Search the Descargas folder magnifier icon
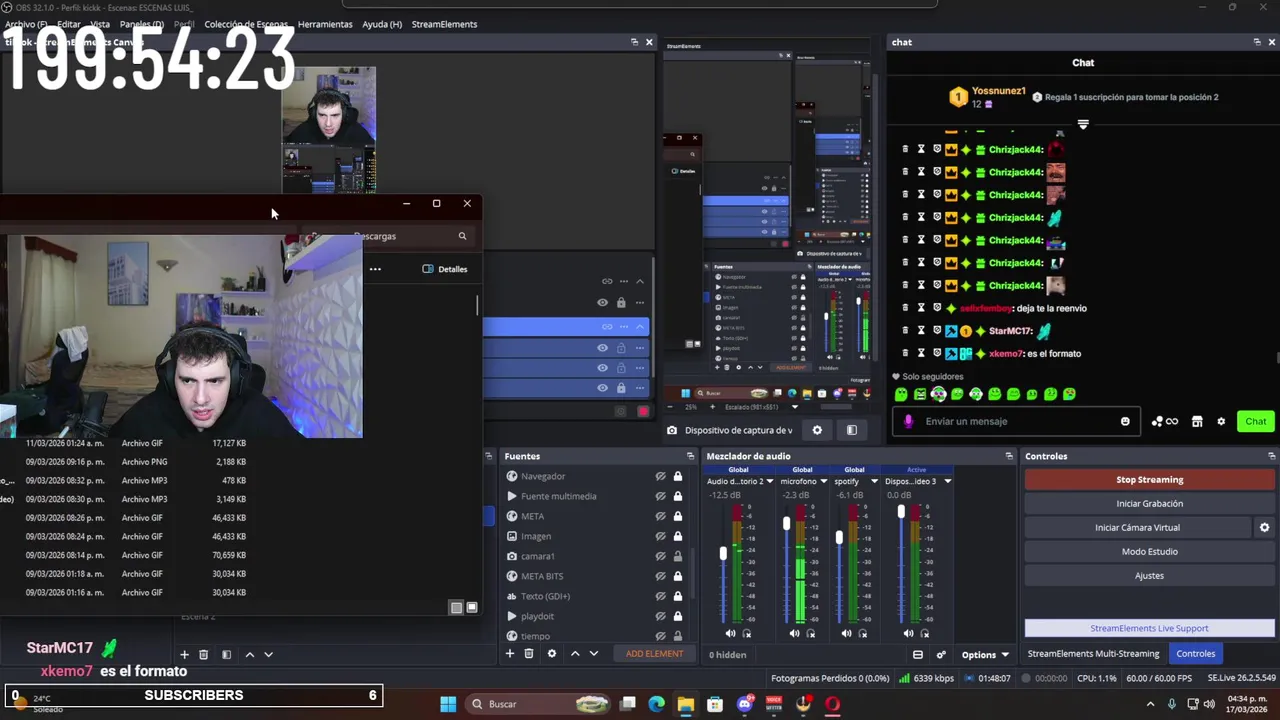The height and width of the screenshot is (720, 1280). point(462,236)
